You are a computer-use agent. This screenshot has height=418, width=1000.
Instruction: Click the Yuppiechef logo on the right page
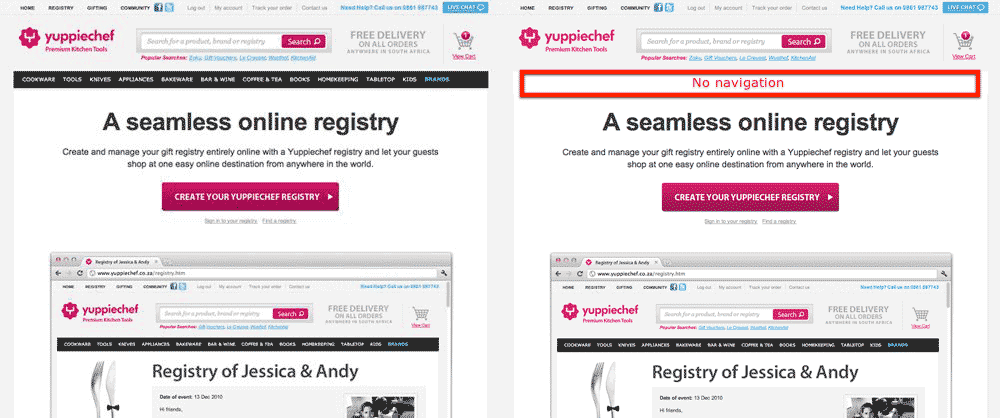coord(566,40)
